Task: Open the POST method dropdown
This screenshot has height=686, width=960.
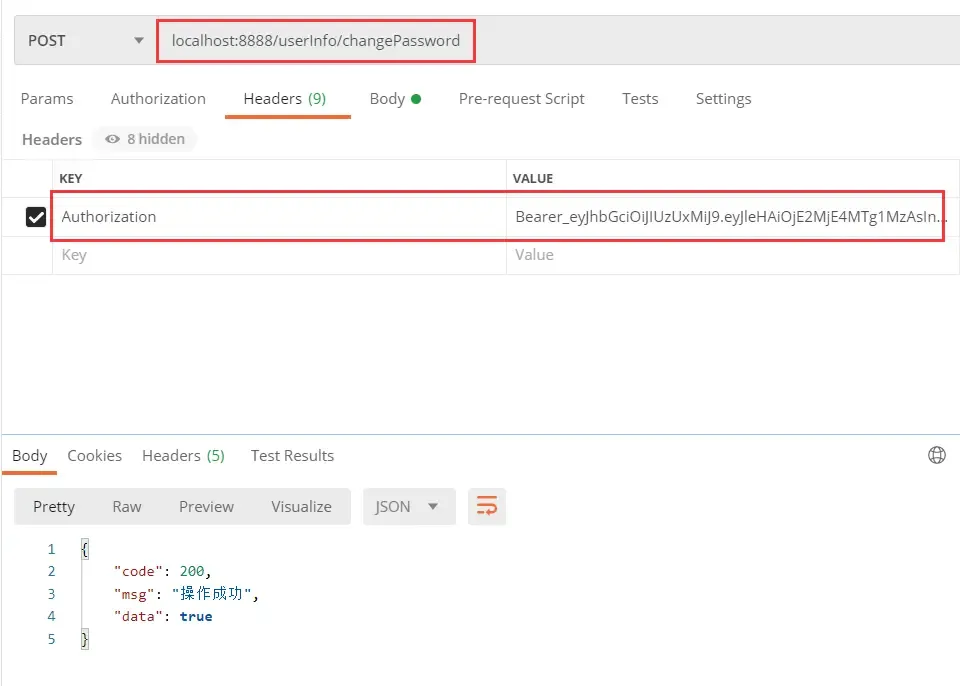Action: [138, 40]
